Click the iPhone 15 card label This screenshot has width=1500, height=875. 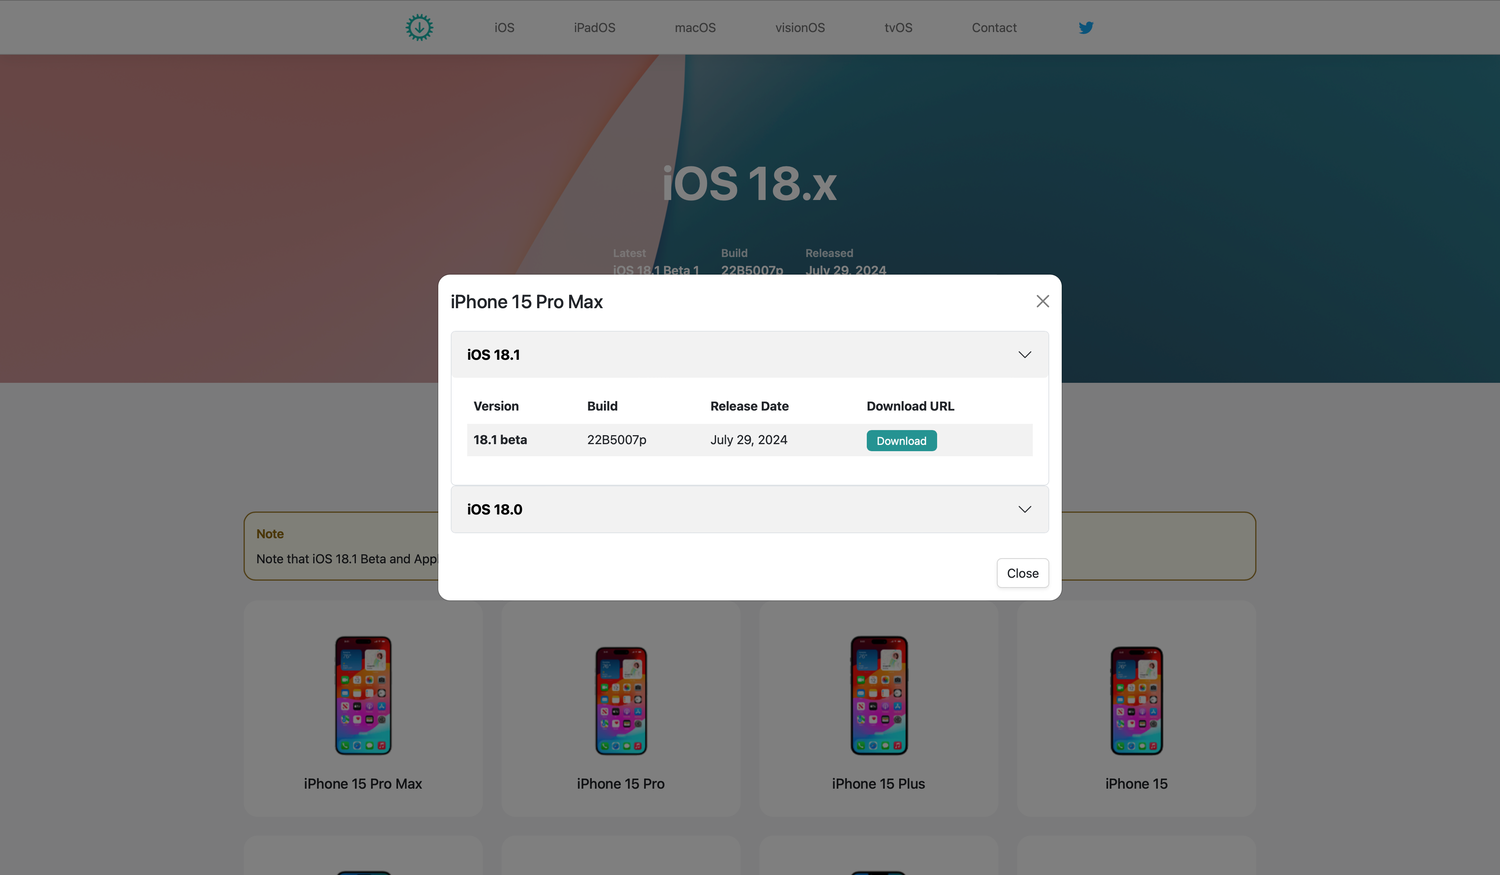point(1137,784)
